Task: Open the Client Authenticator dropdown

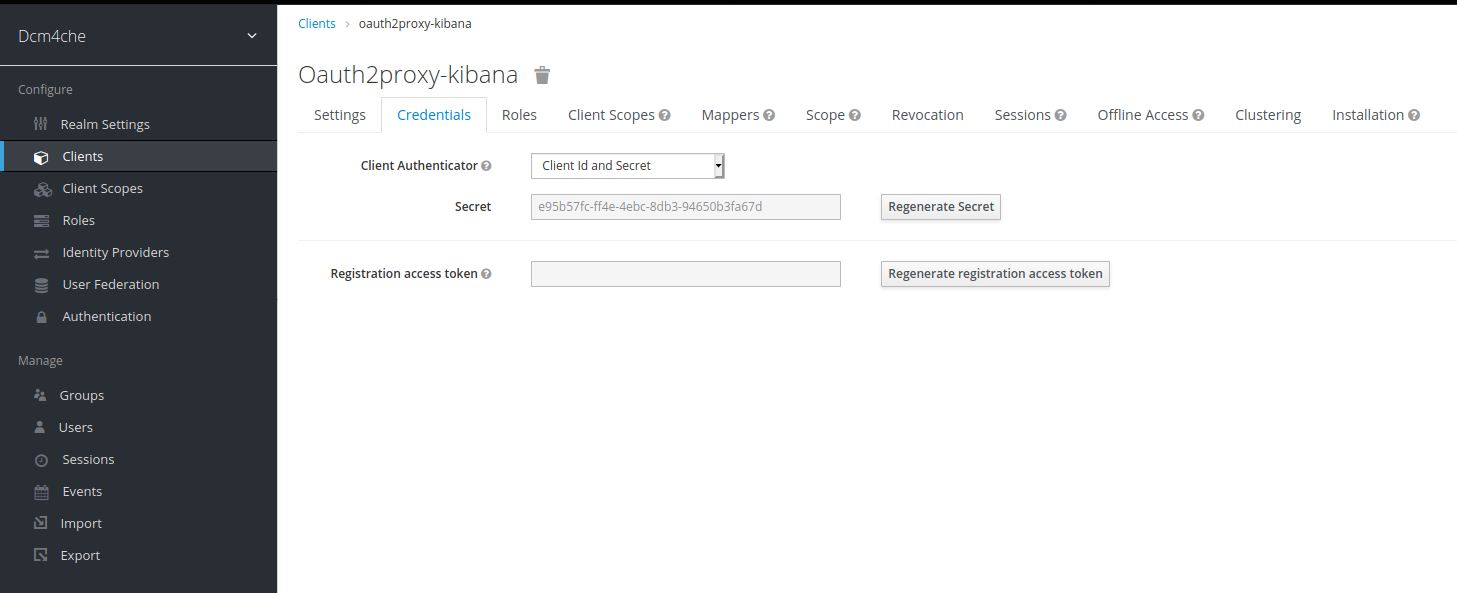Action: [x=627, y=166]
